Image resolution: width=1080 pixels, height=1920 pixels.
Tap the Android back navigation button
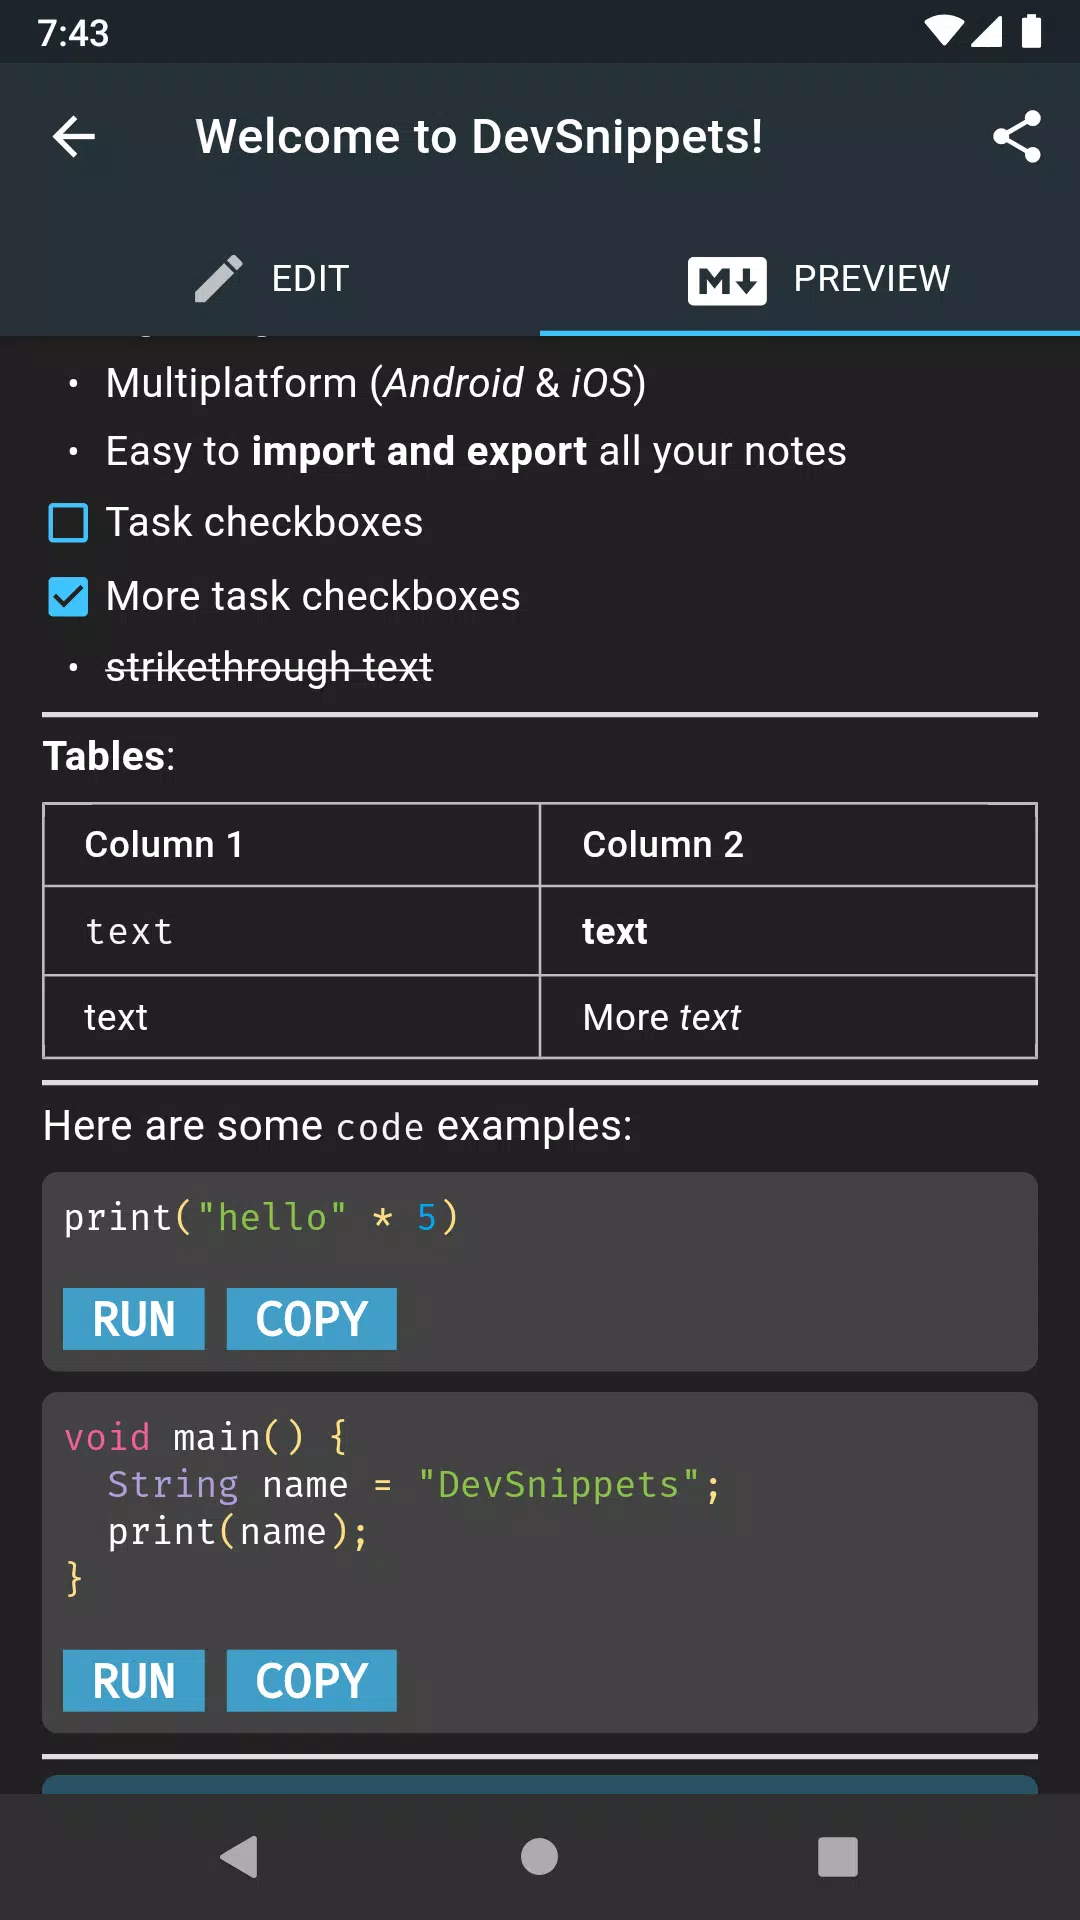(x=240, y=1857)
